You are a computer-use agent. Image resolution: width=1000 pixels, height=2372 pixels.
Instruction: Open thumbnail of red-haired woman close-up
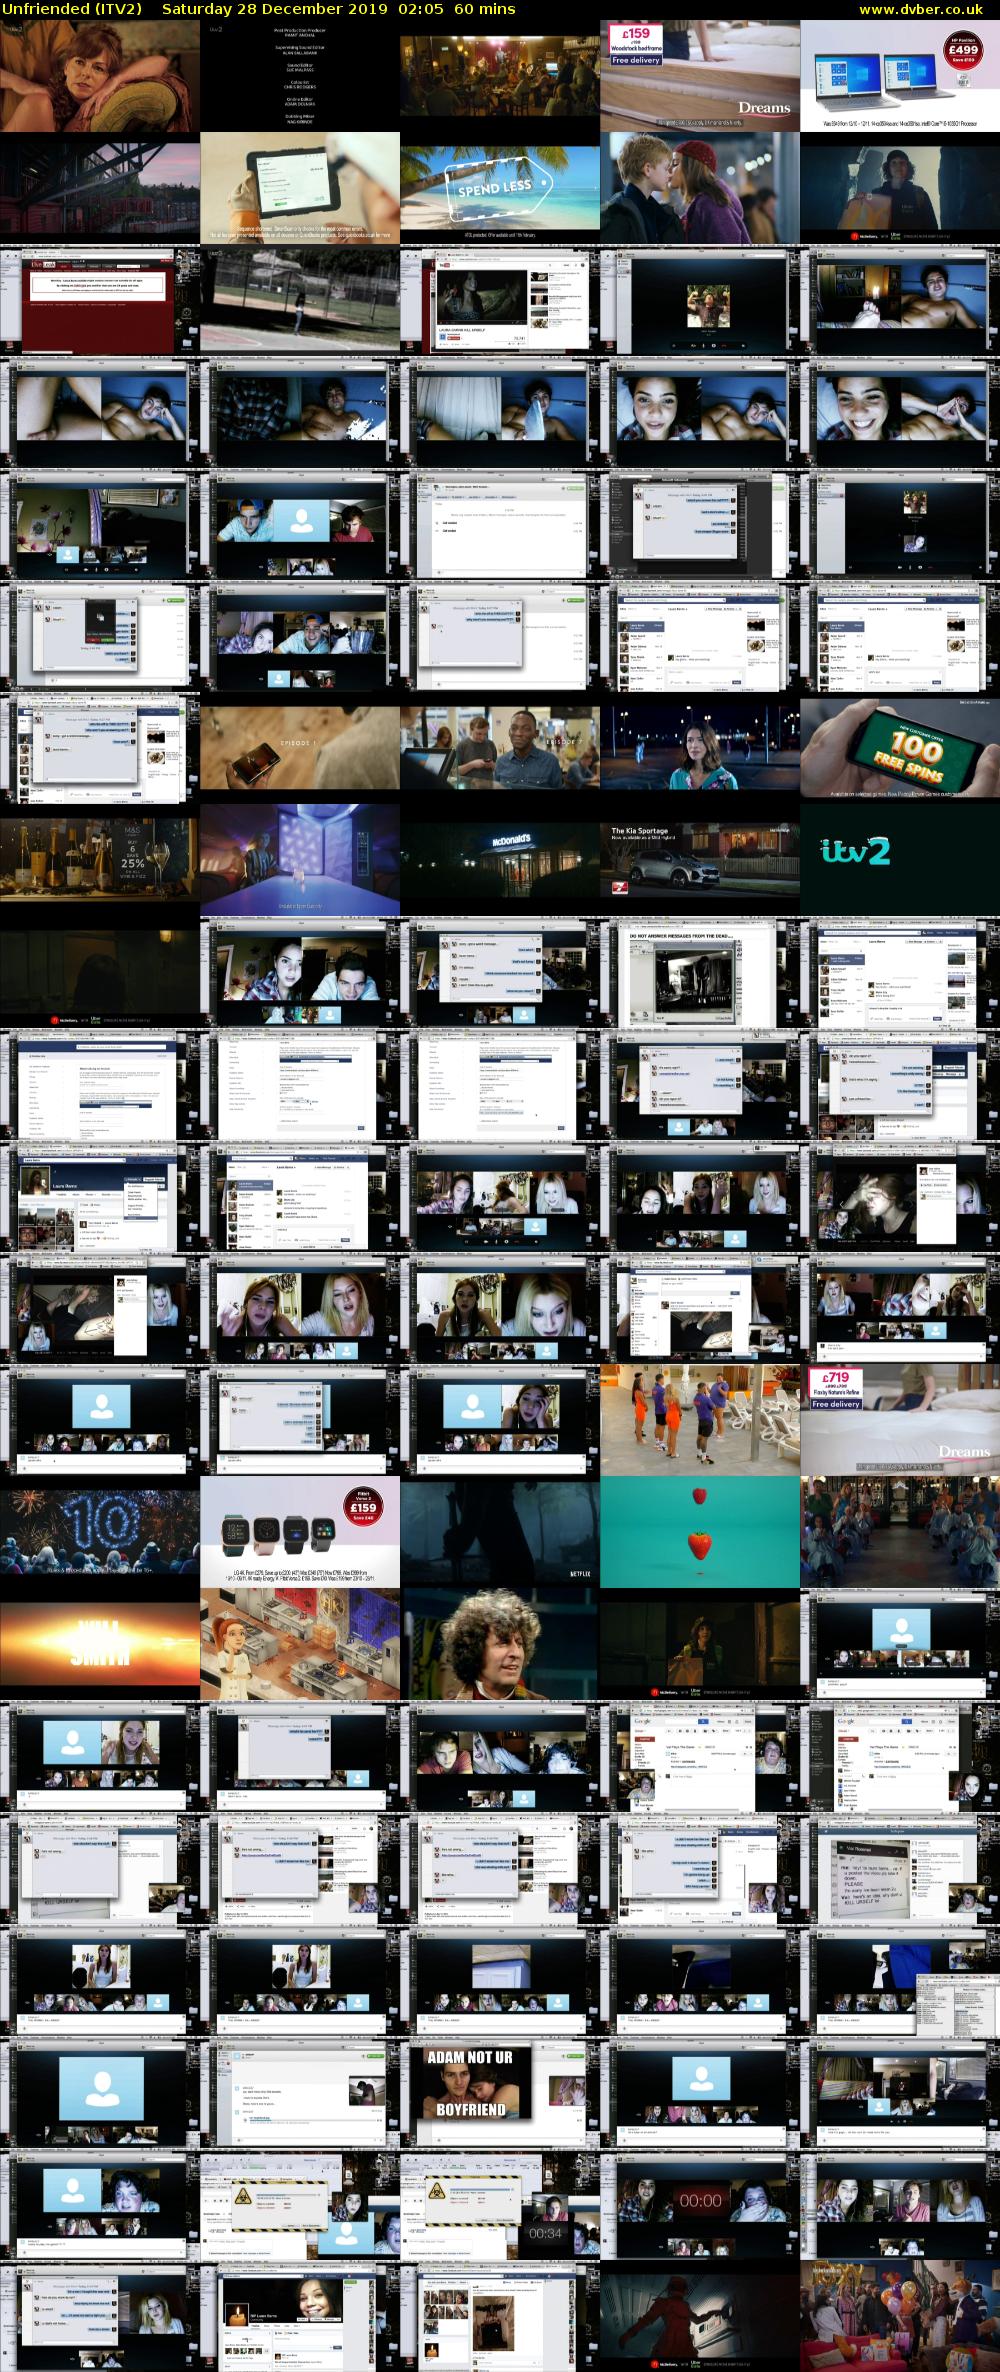pyautogui.click(x=100, y=76)
